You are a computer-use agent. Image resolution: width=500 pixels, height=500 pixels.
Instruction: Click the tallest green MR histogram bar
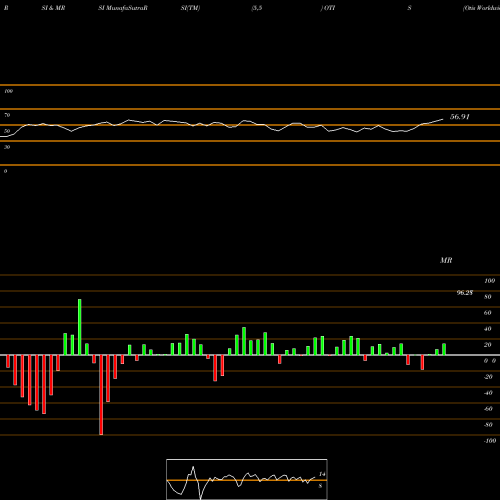79,327
